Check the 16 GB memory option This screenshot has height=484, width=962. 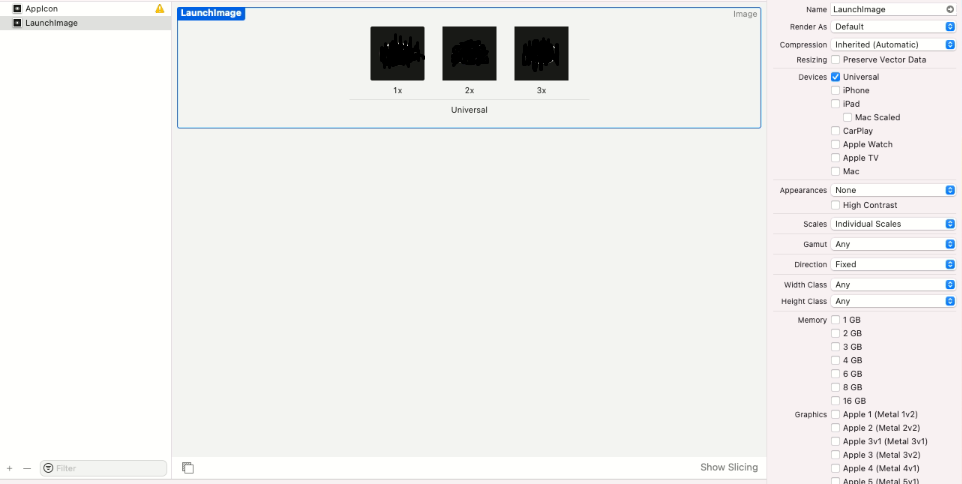[836, 401]
